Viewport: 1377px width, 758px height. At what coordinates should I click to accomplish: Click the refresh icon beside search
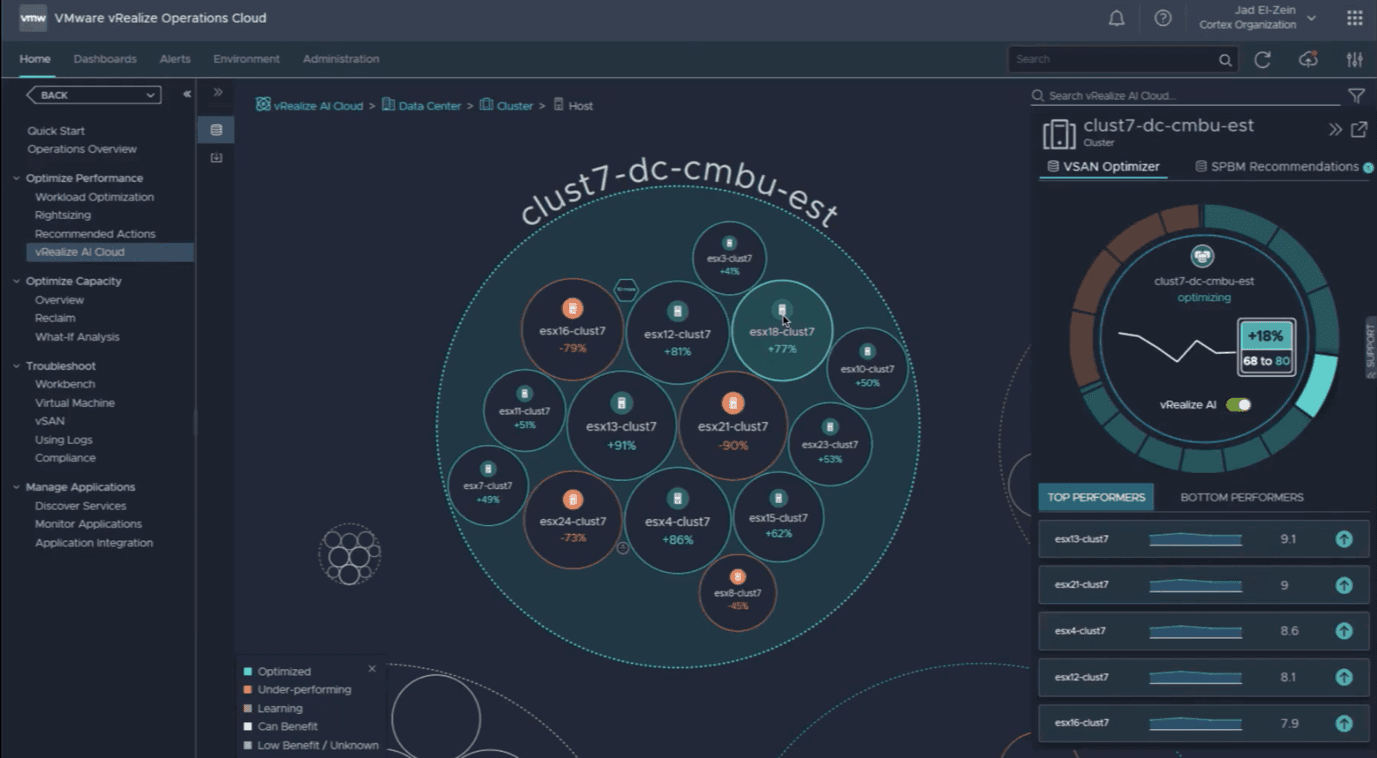(x=1262, y=60)
